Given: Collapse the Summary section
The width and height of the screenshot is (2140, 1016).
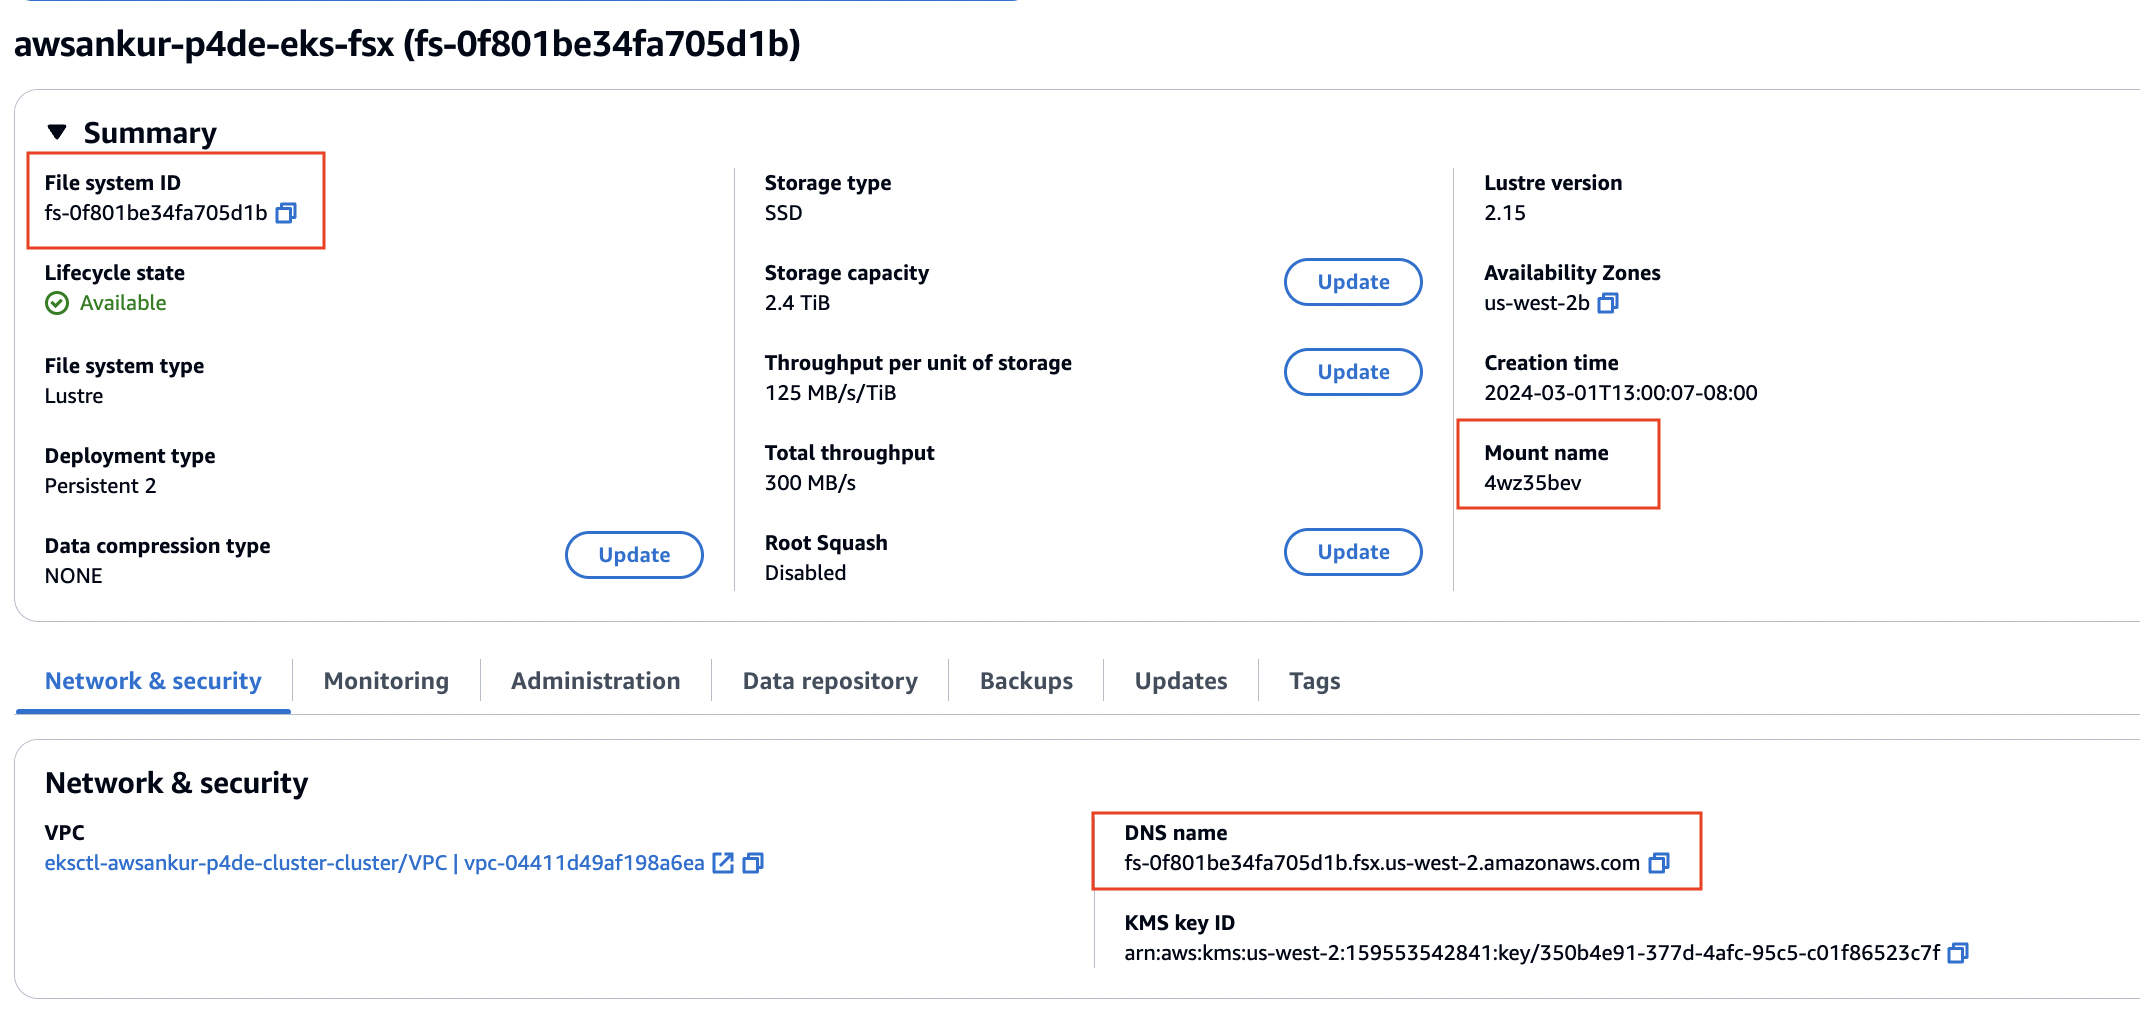Looking at the screenshot, I should [x=57, y=133].
